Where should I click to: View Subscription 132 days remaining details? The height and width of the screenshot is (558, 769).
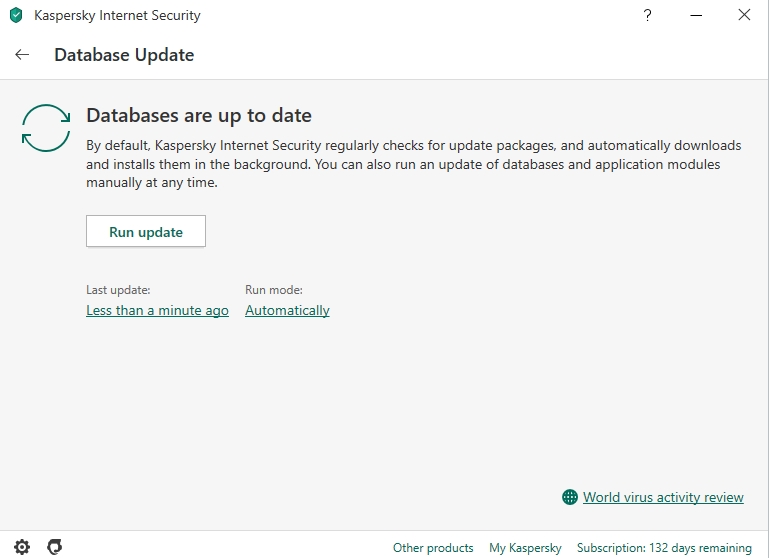[x=664, y=548]
